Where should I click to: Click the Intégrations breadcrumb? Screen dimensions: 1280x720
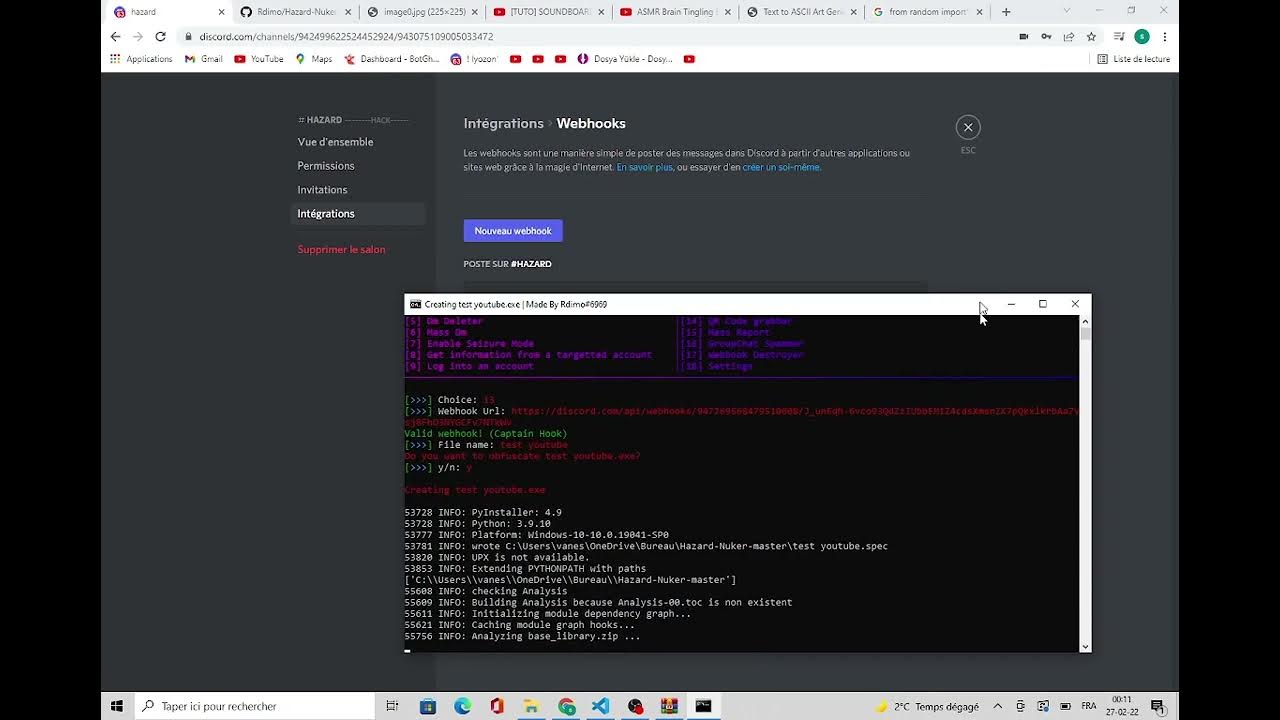pos(503,123)
